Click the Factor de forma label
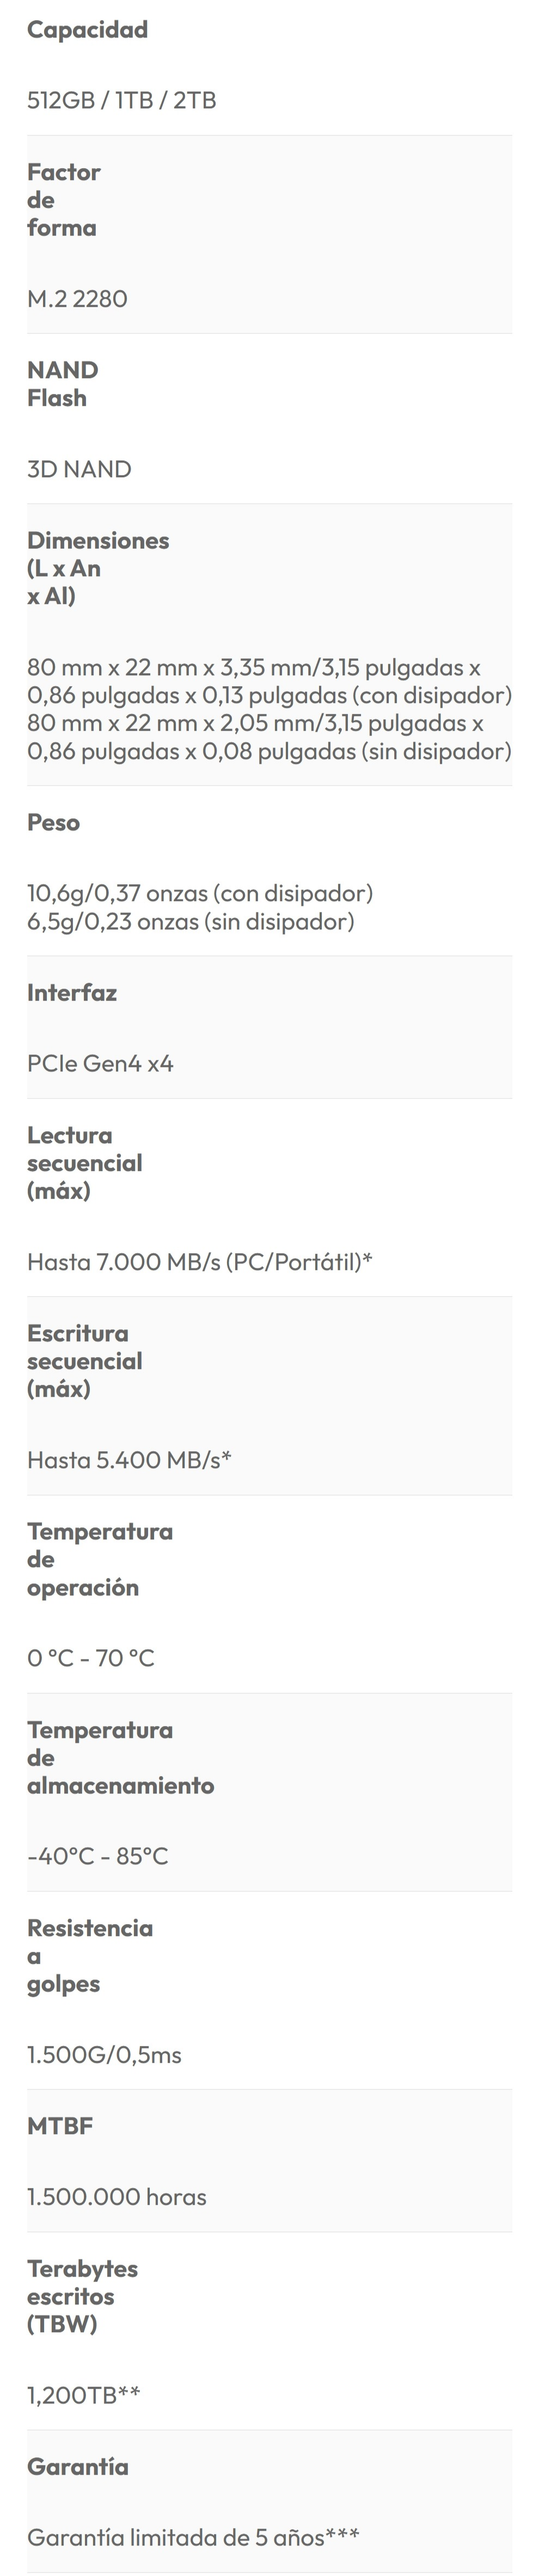Image resolution: width=539 pixels, height=2576 pixels. pyautogui.click(x=63, y=200)
